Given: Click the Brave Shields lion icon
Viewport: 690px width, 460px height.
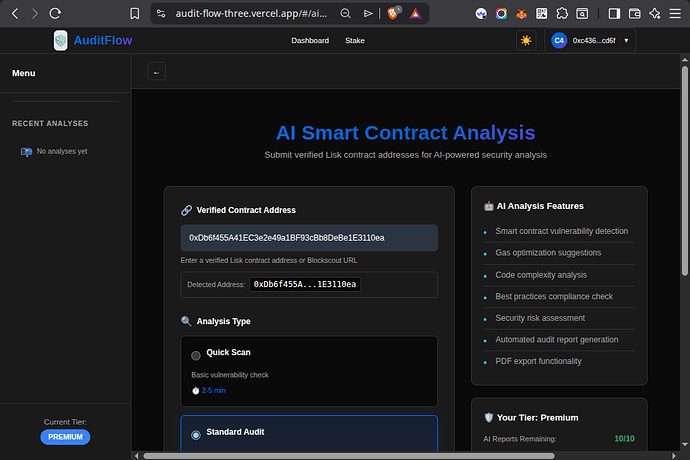Looking at the screenshot, I should point(394,14).
